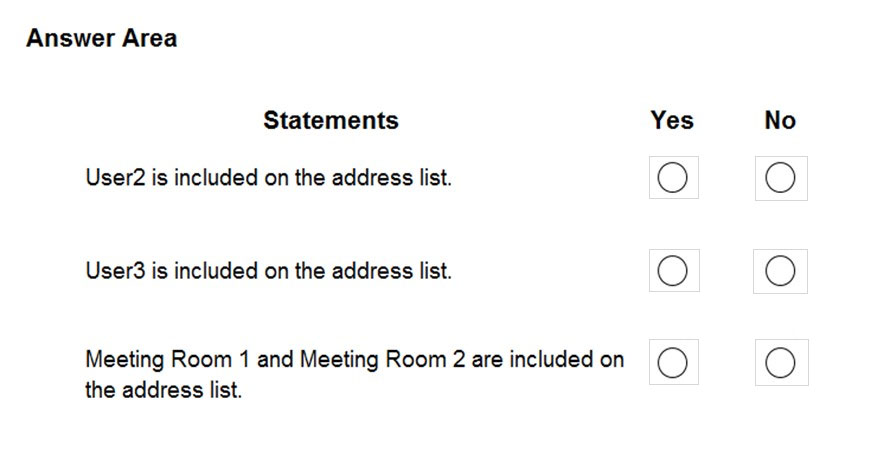Click the word User3 in second statement
The height and width of the screenshot is (453, 890).
coord(115,271)
